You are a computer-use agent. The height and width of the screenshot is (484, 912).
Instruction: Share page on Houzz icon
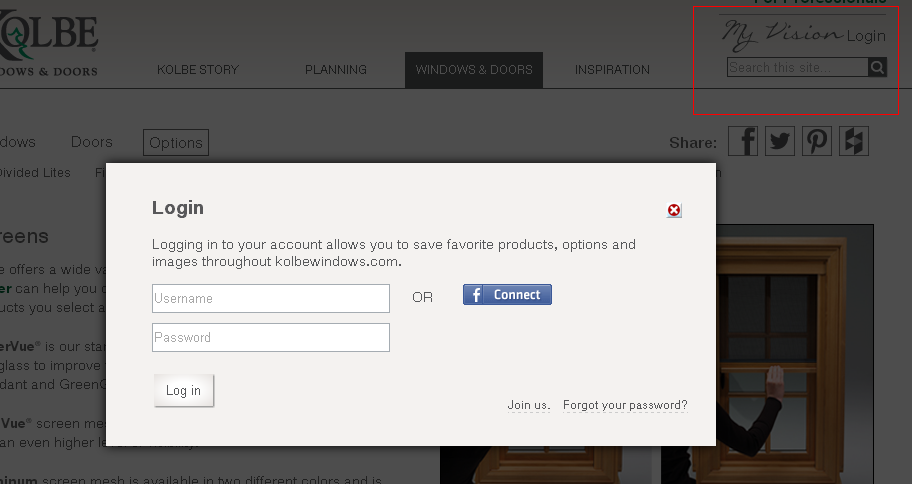[854, 142]
